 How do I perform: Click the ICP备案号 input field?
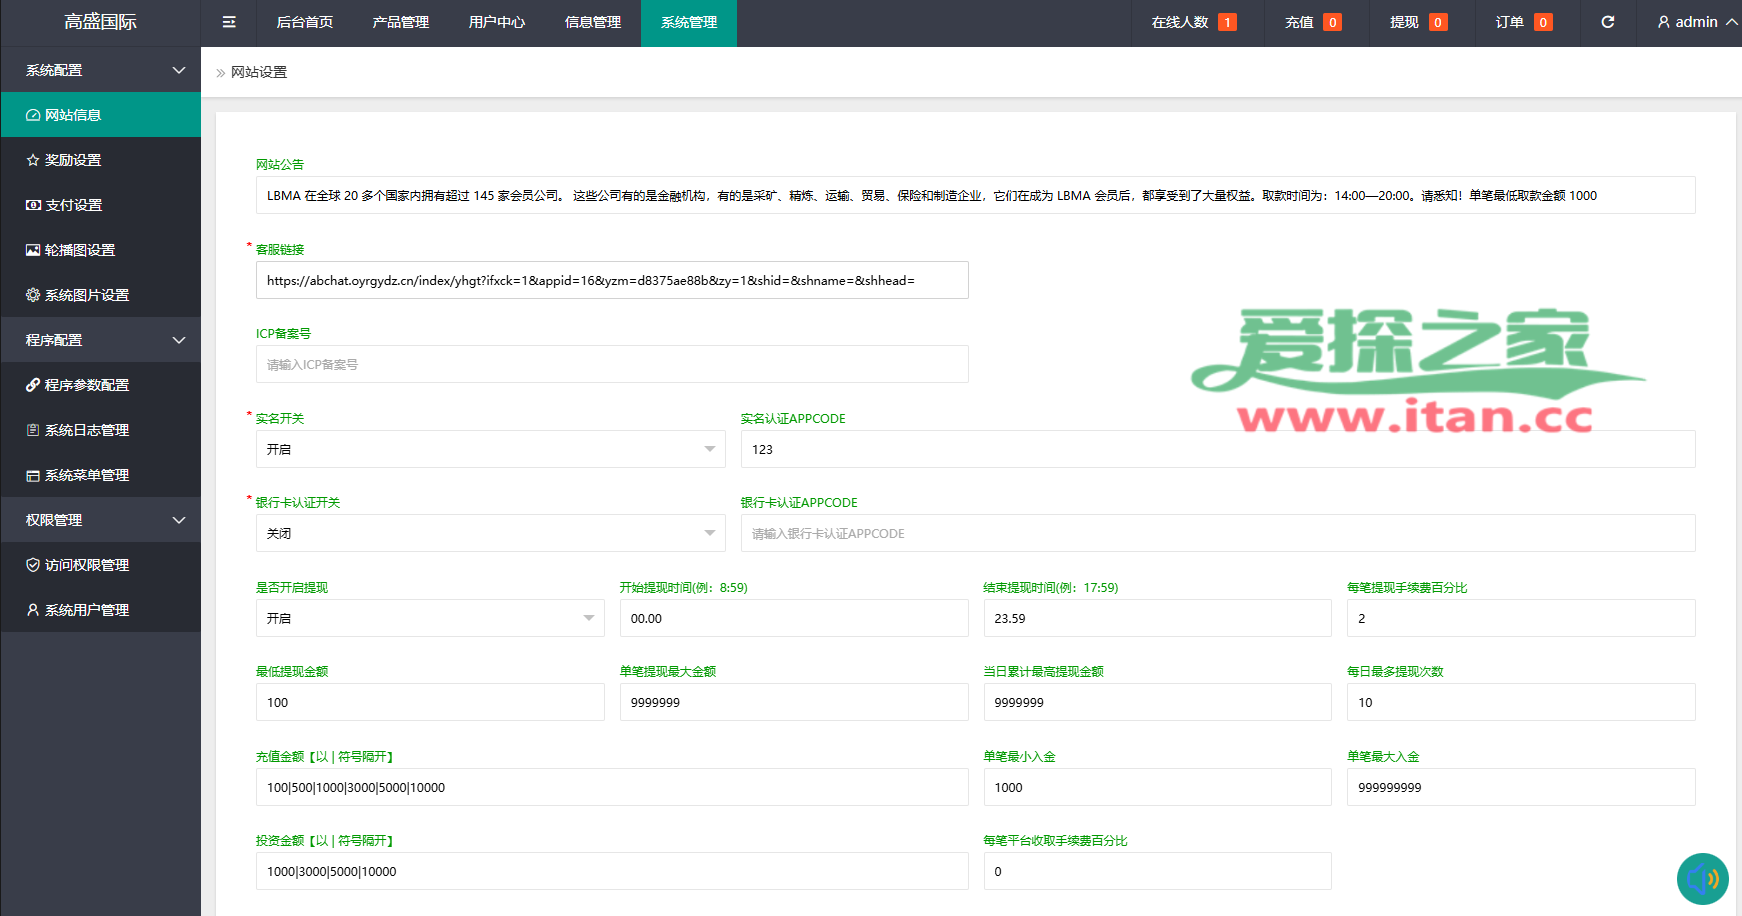611,364
